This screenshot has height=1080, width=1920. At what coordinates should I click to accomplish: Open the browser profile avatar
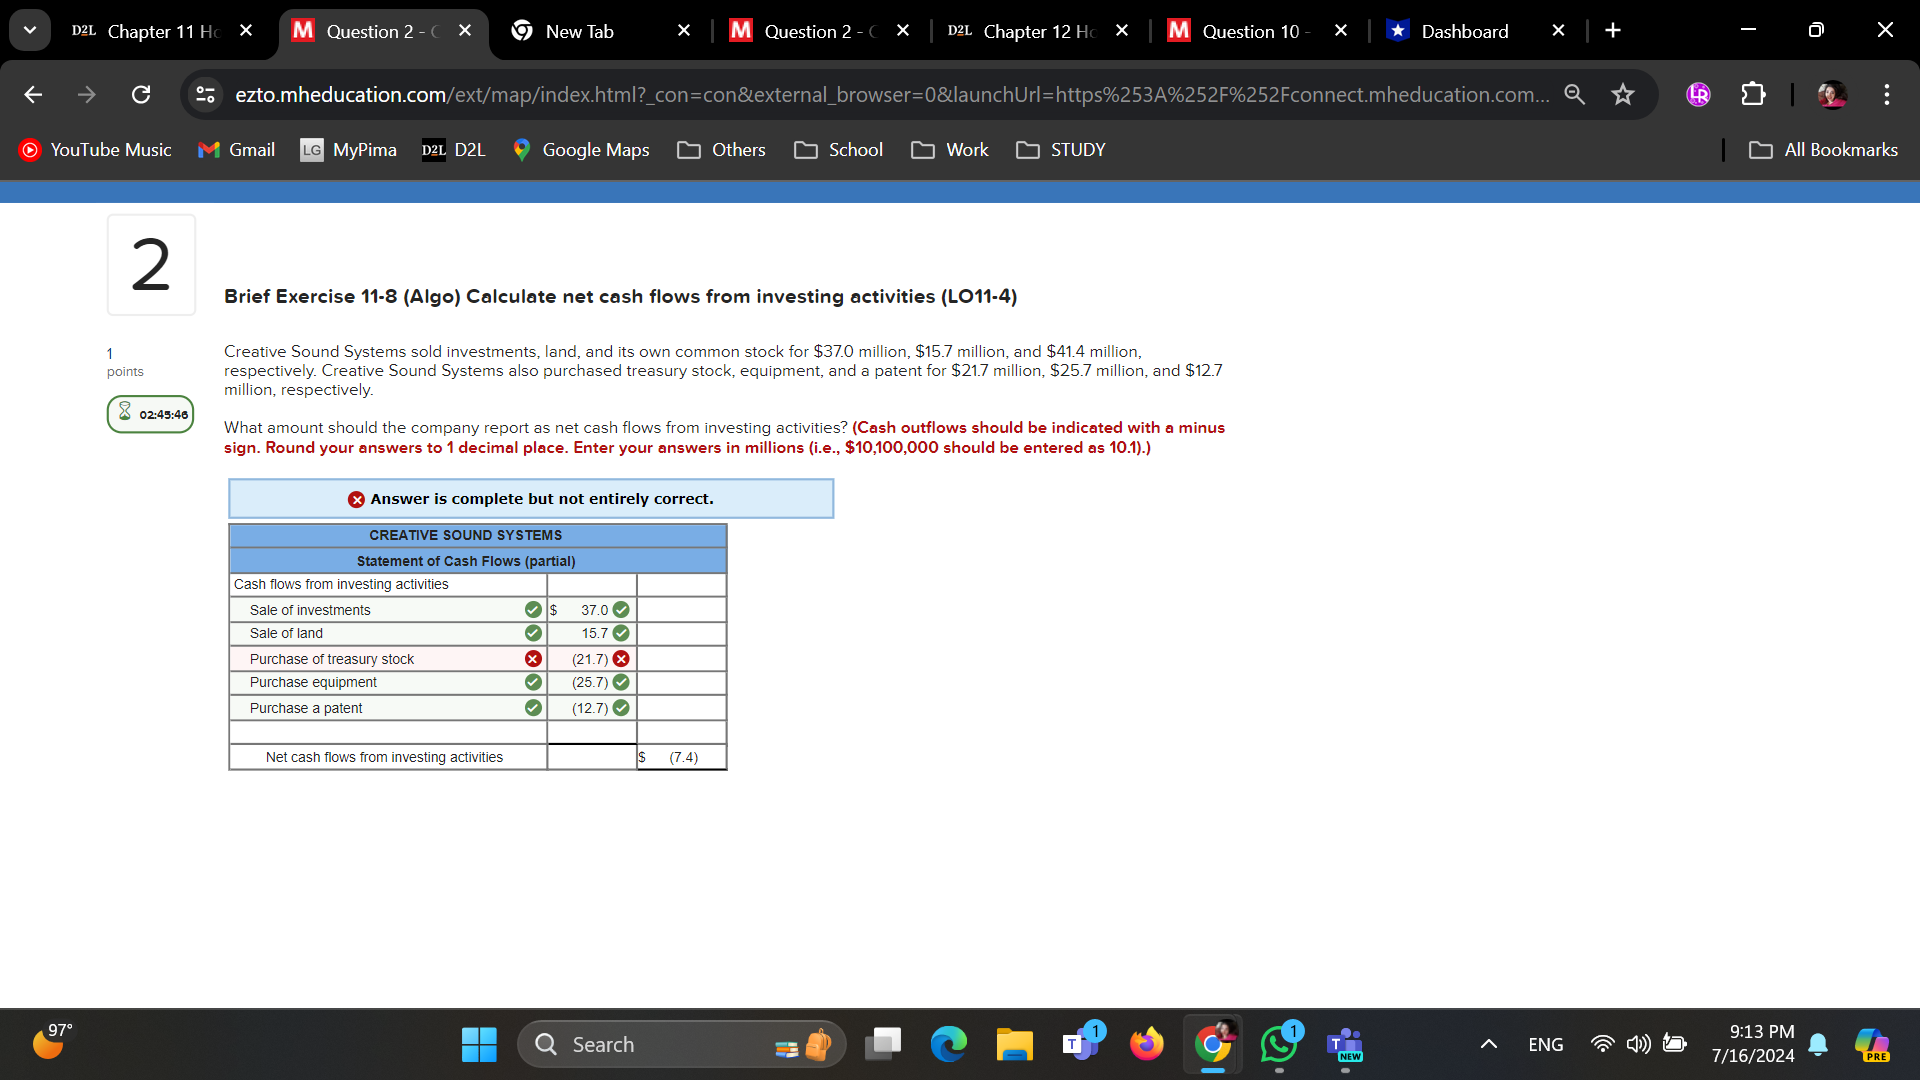(x=1833, y=94)
